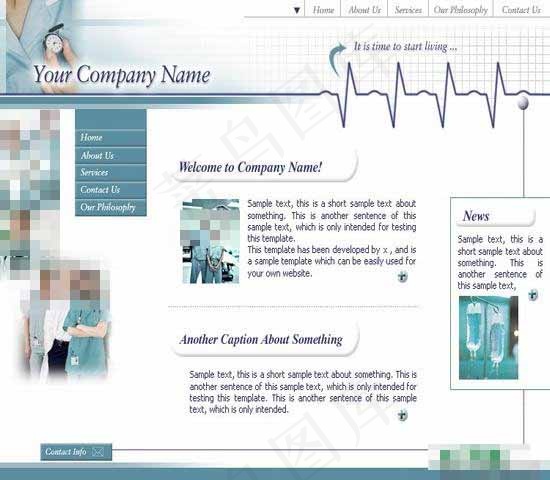Expand the News item with its plus icon

533,295
